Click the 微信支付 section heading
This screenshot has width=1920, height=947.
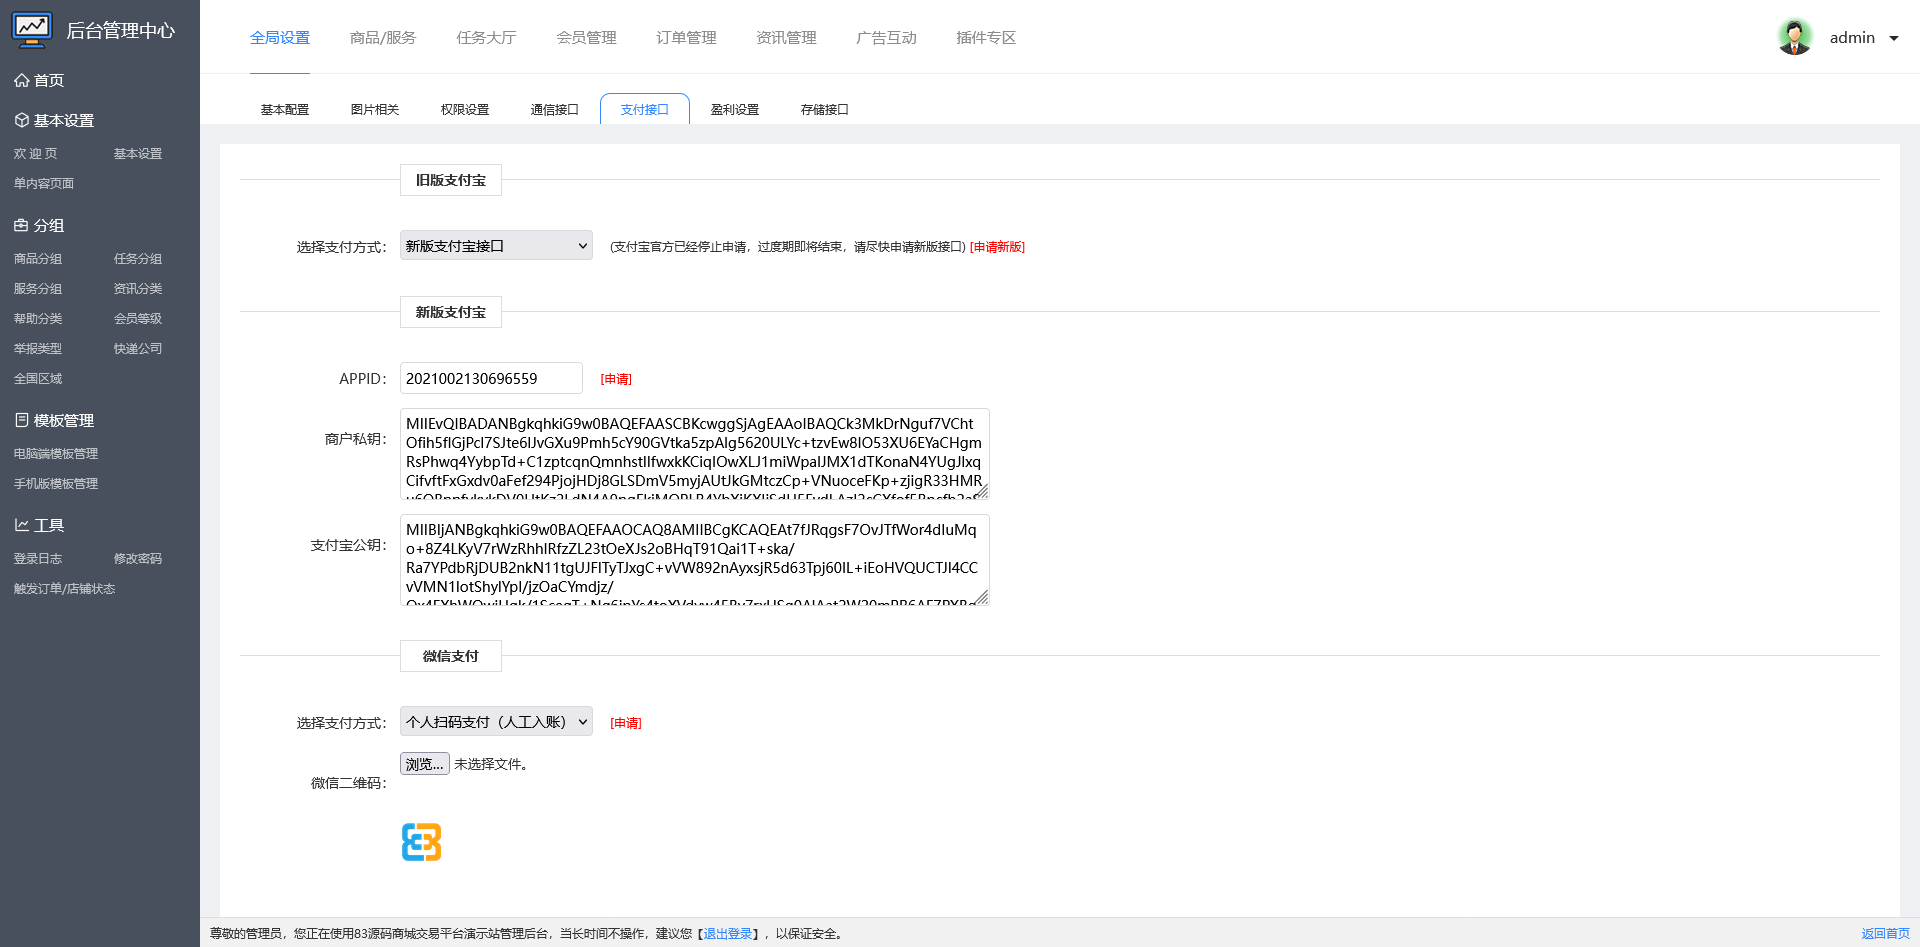451,656
